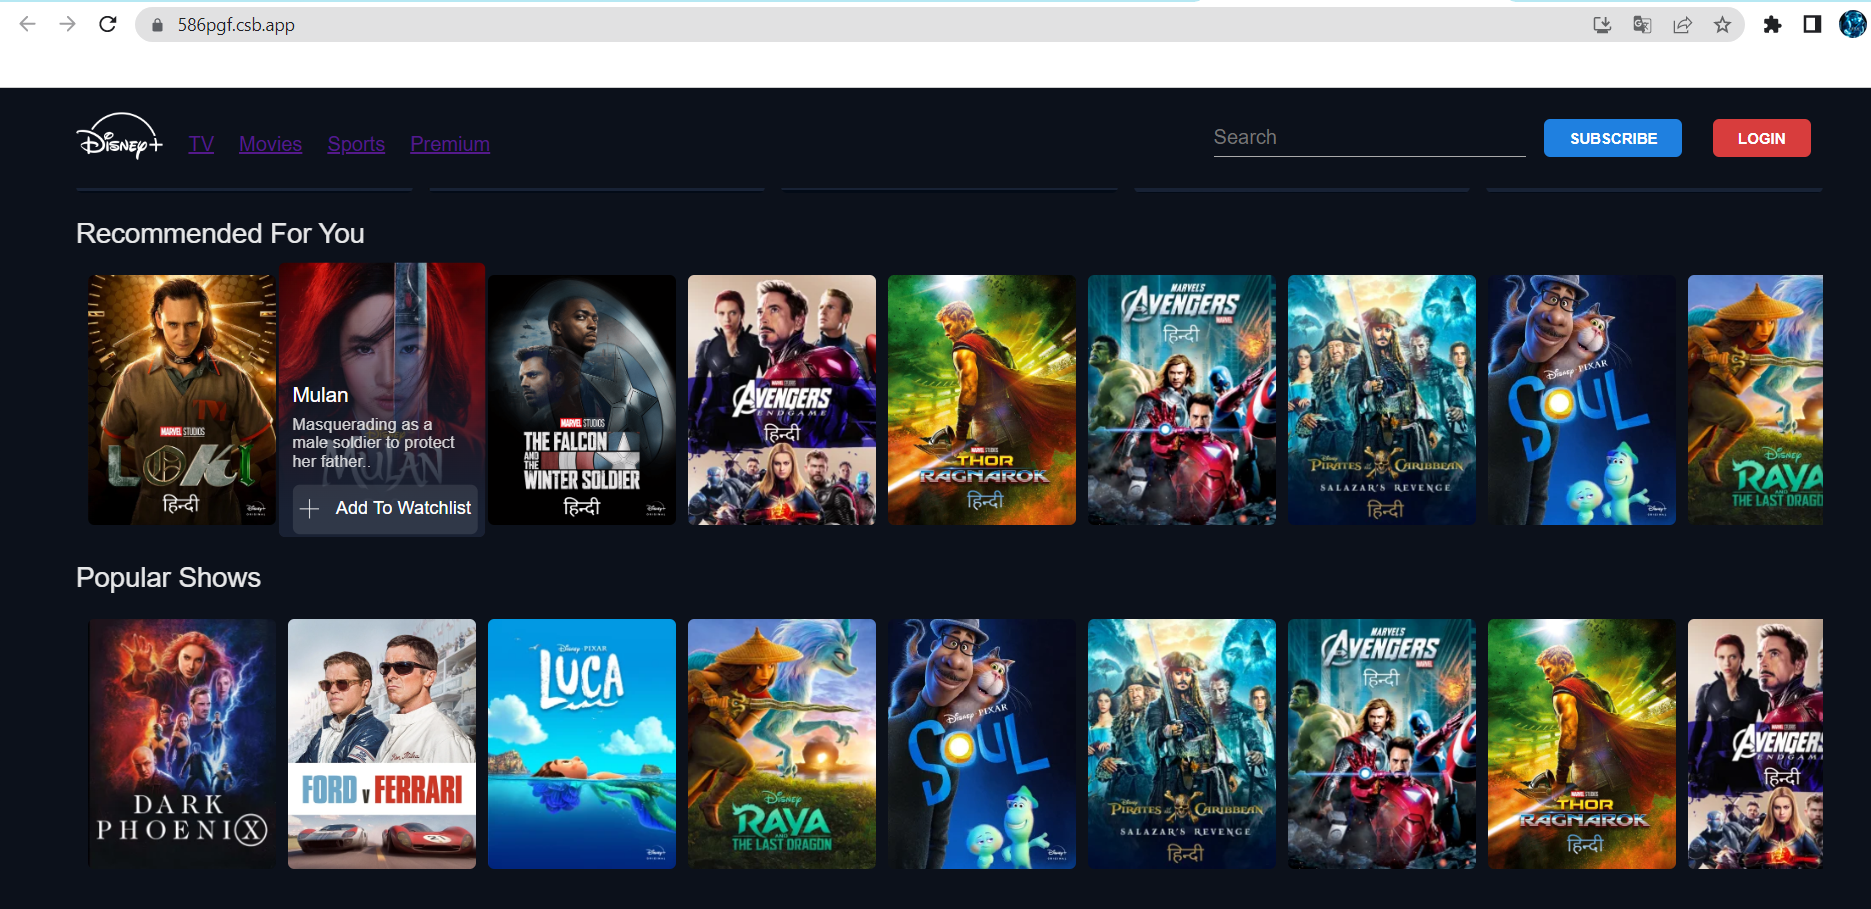Open the TV menu item
The height and width of the screenshot is (909, 1871).
click(201, 144)
